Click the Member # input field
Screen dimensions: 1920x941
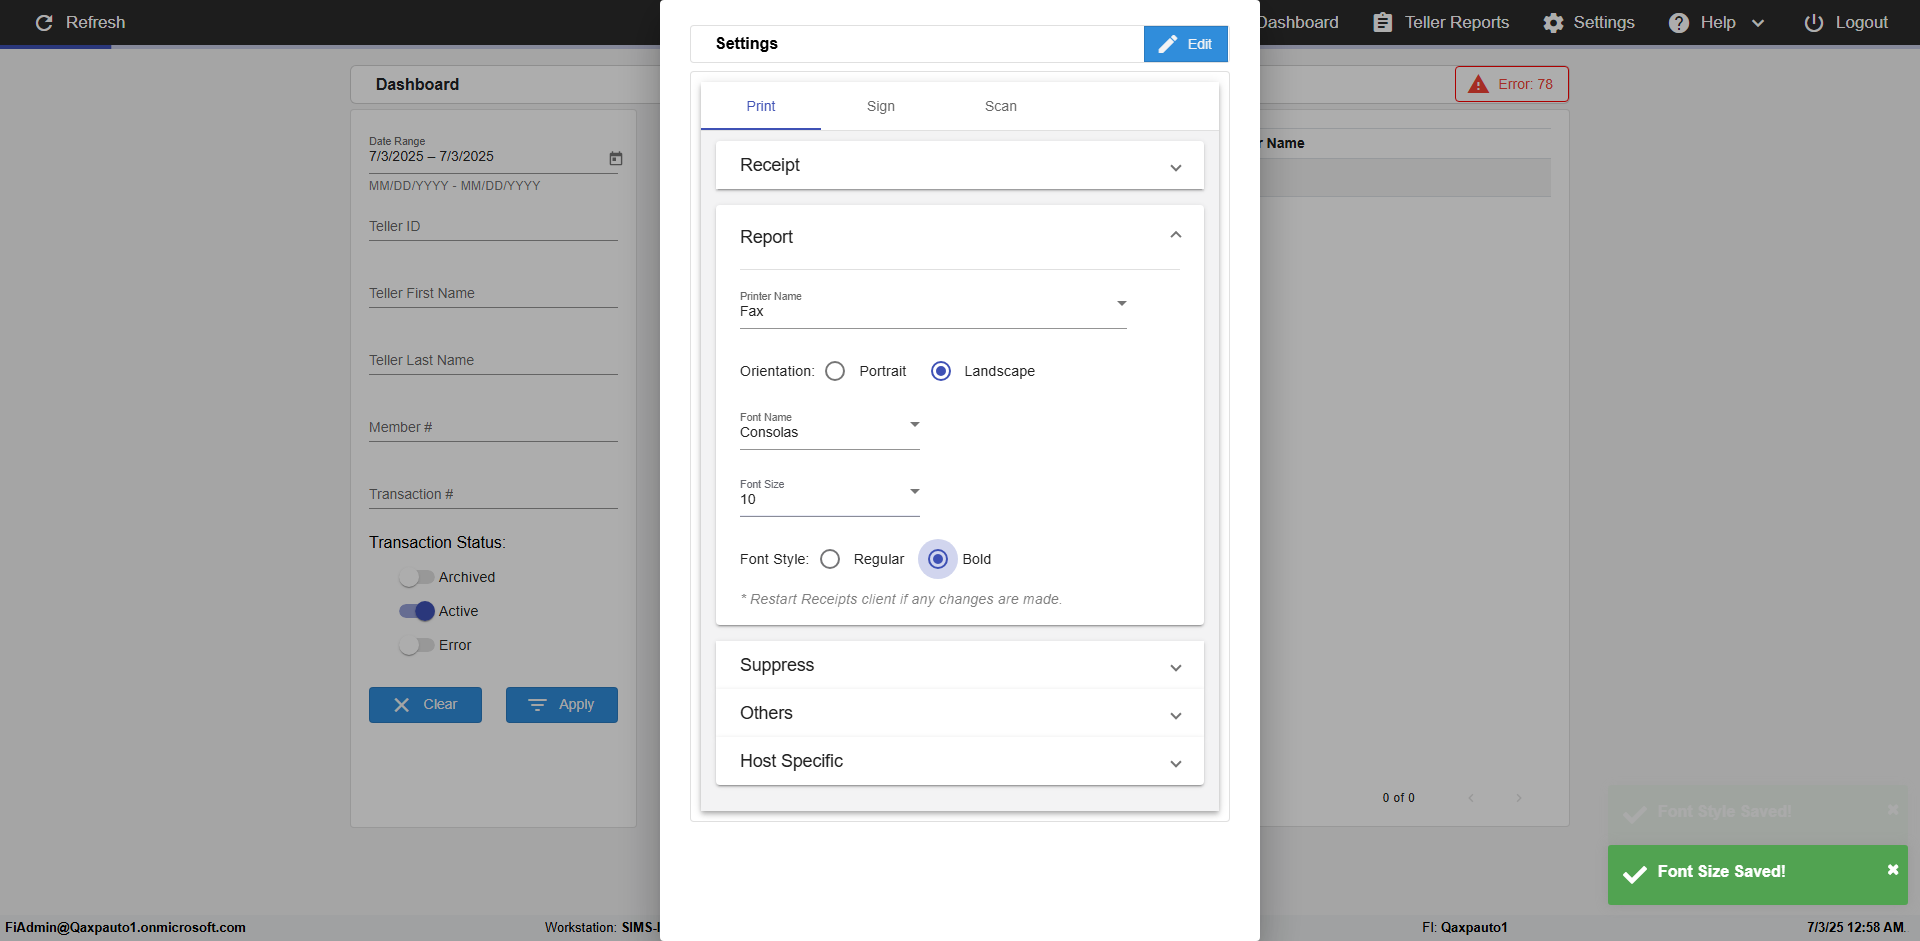point(493,428)
